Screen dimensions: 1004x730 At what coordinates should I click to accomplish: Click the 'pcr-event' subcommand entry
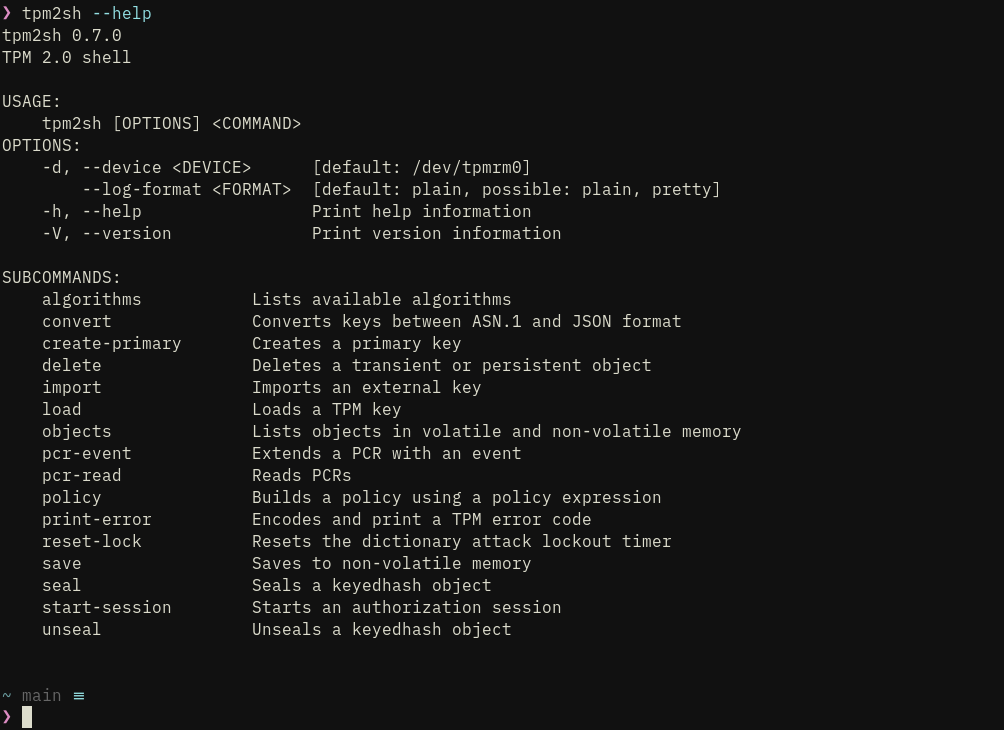point(86,454)
